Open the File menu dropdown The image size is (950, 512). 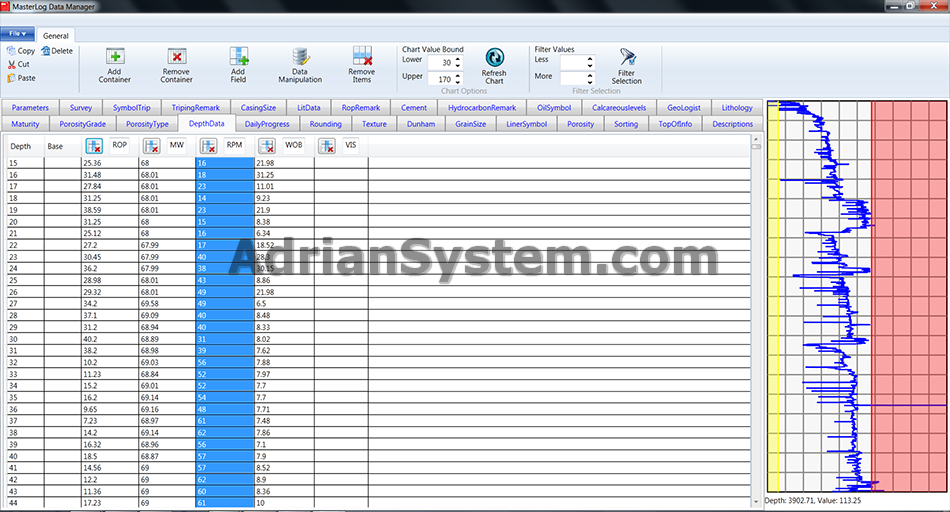coord(17,34)
